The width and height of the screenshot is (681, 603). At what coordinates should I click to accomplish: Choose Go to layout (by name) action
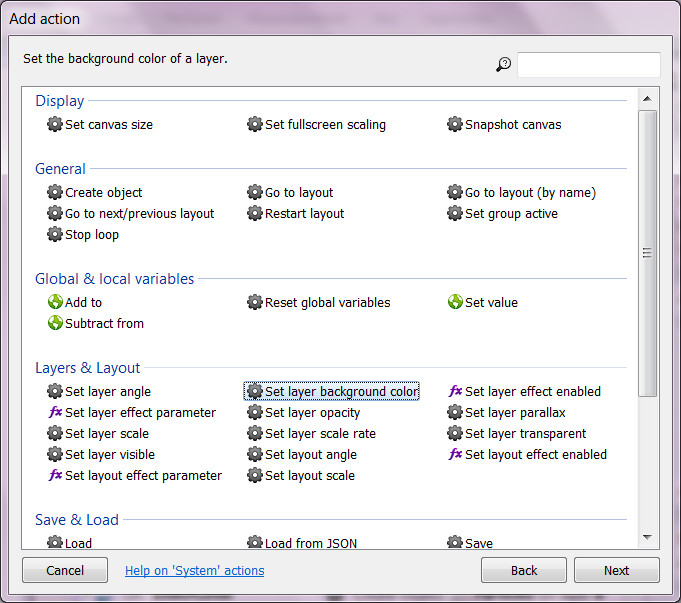pos(530,193)
